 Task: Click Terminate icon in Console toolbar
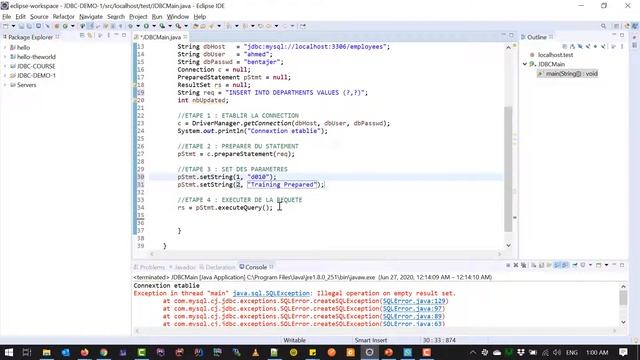click(x=508, y=265)
